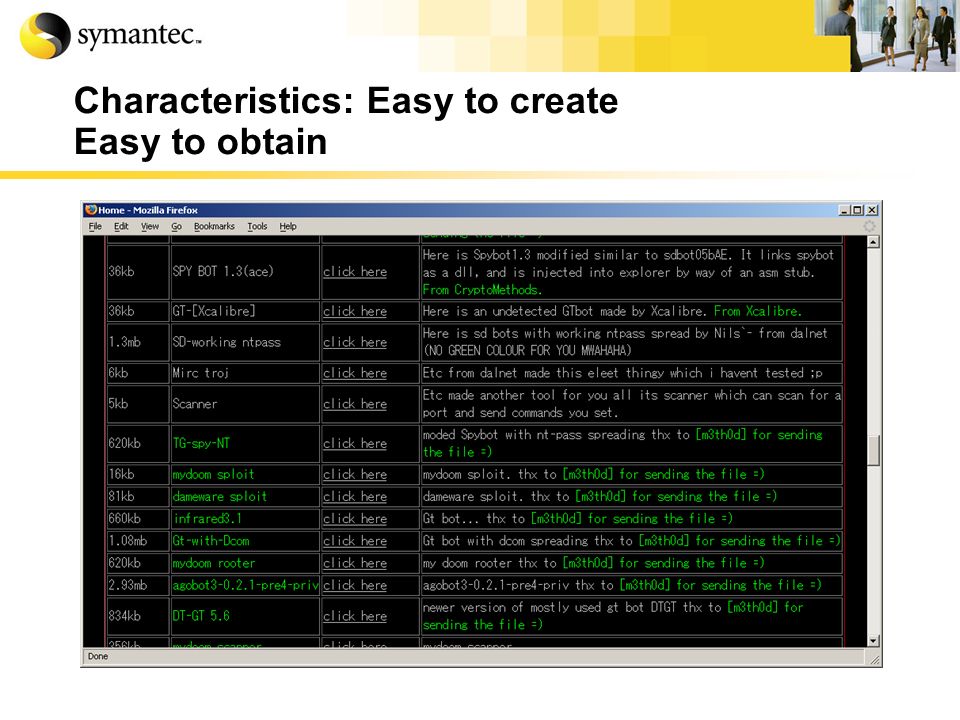Select the green 'mydoom rooter' name
Viewport: 960px width, 720px height.
[x=214, y=563]
